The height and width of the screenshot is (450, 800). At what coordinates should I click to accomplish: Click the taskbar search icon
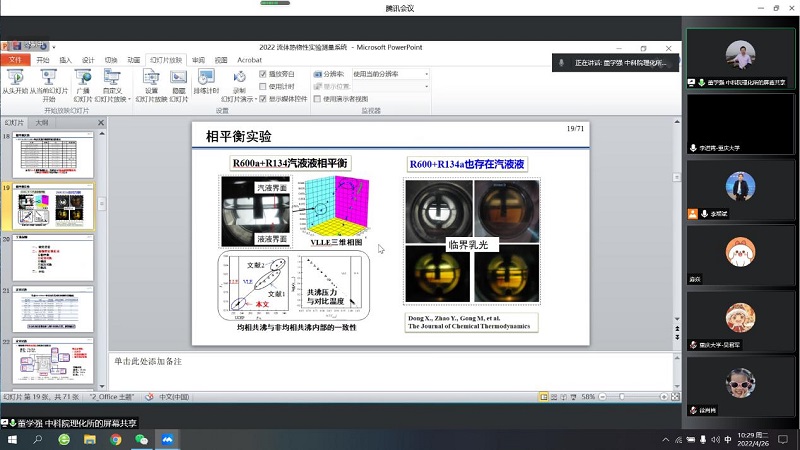click(38, 439)
